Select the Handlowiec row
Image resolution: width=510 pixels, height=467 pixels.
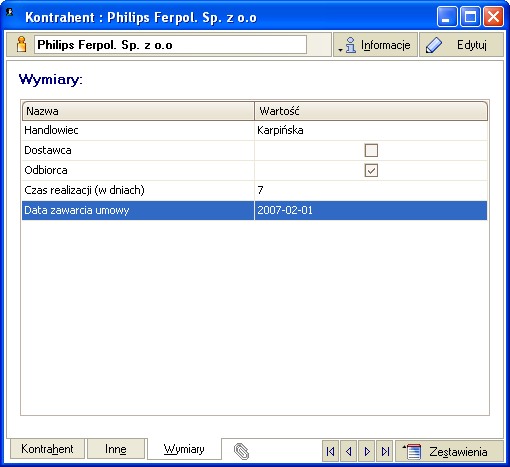[x=255, y=130]
